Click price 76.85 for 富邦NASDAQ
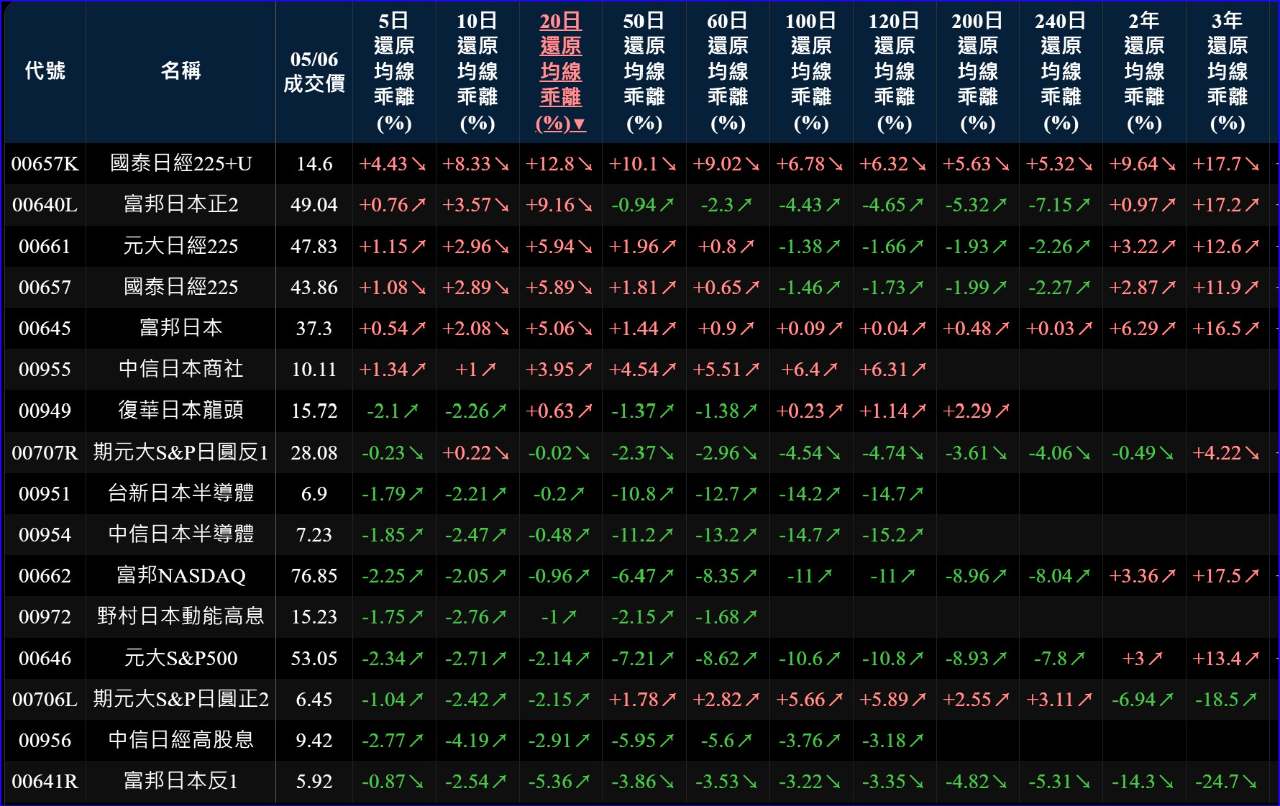The image size is (1280, 806). (314, 576)
